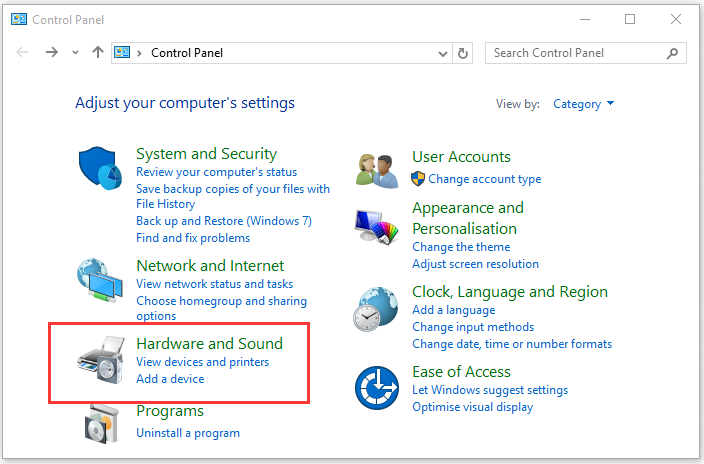Open Back up and Restore (Windows 7)
Image resolution: width=704 pixels, height=464 pixels.
pos(224,221)
